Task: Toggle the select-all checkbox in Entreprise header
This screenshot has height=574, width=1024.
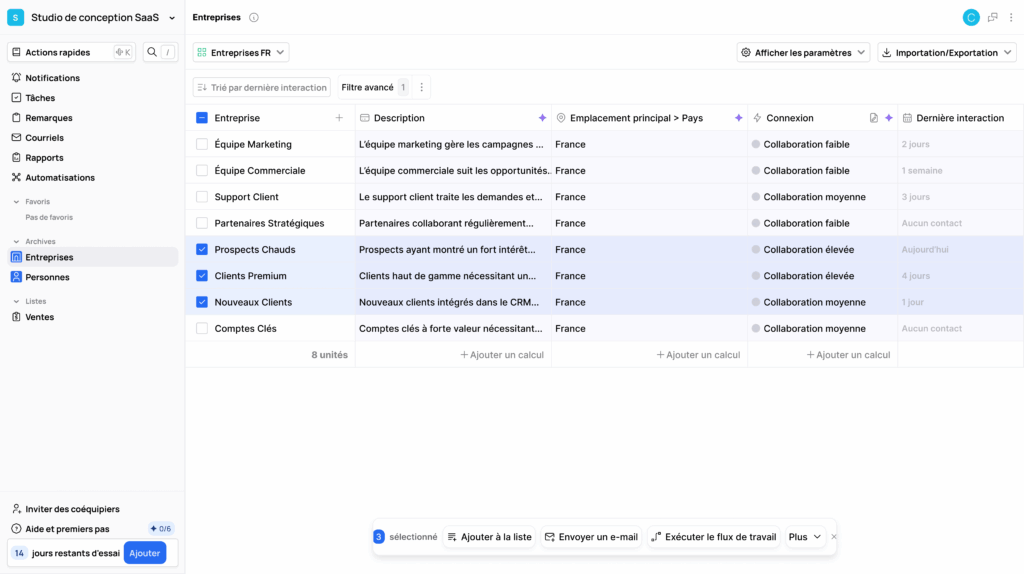Action: pos(202,118)
